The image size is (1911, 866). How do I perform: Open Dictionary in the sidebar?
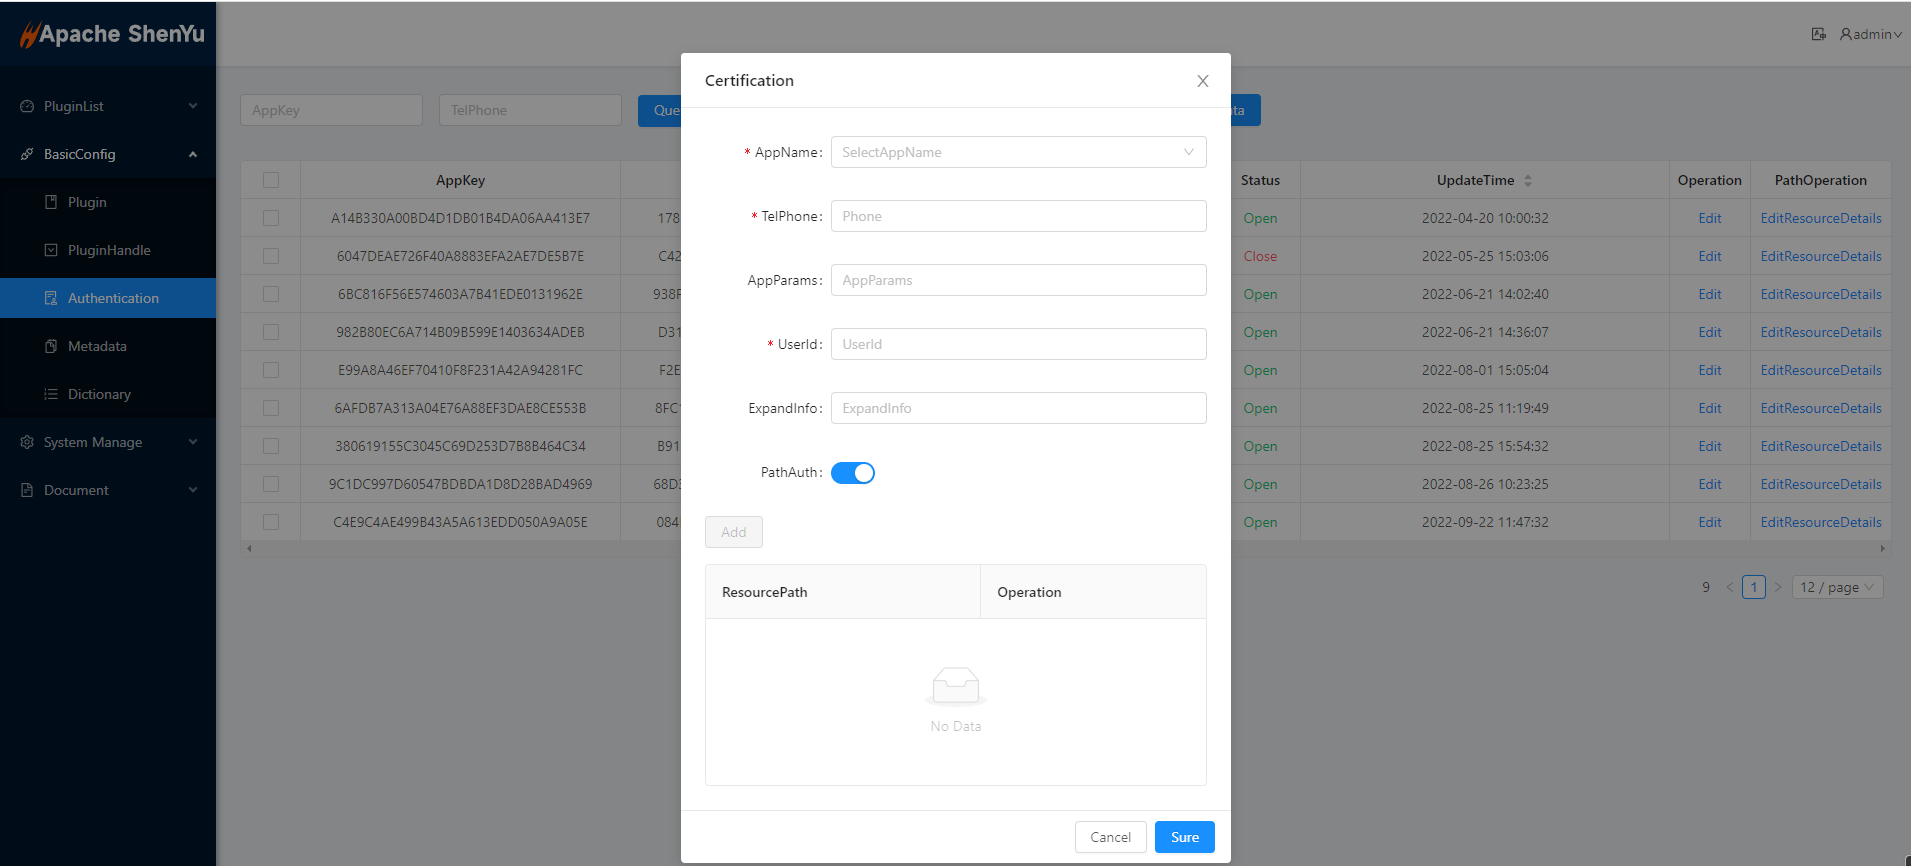[108, 394]
